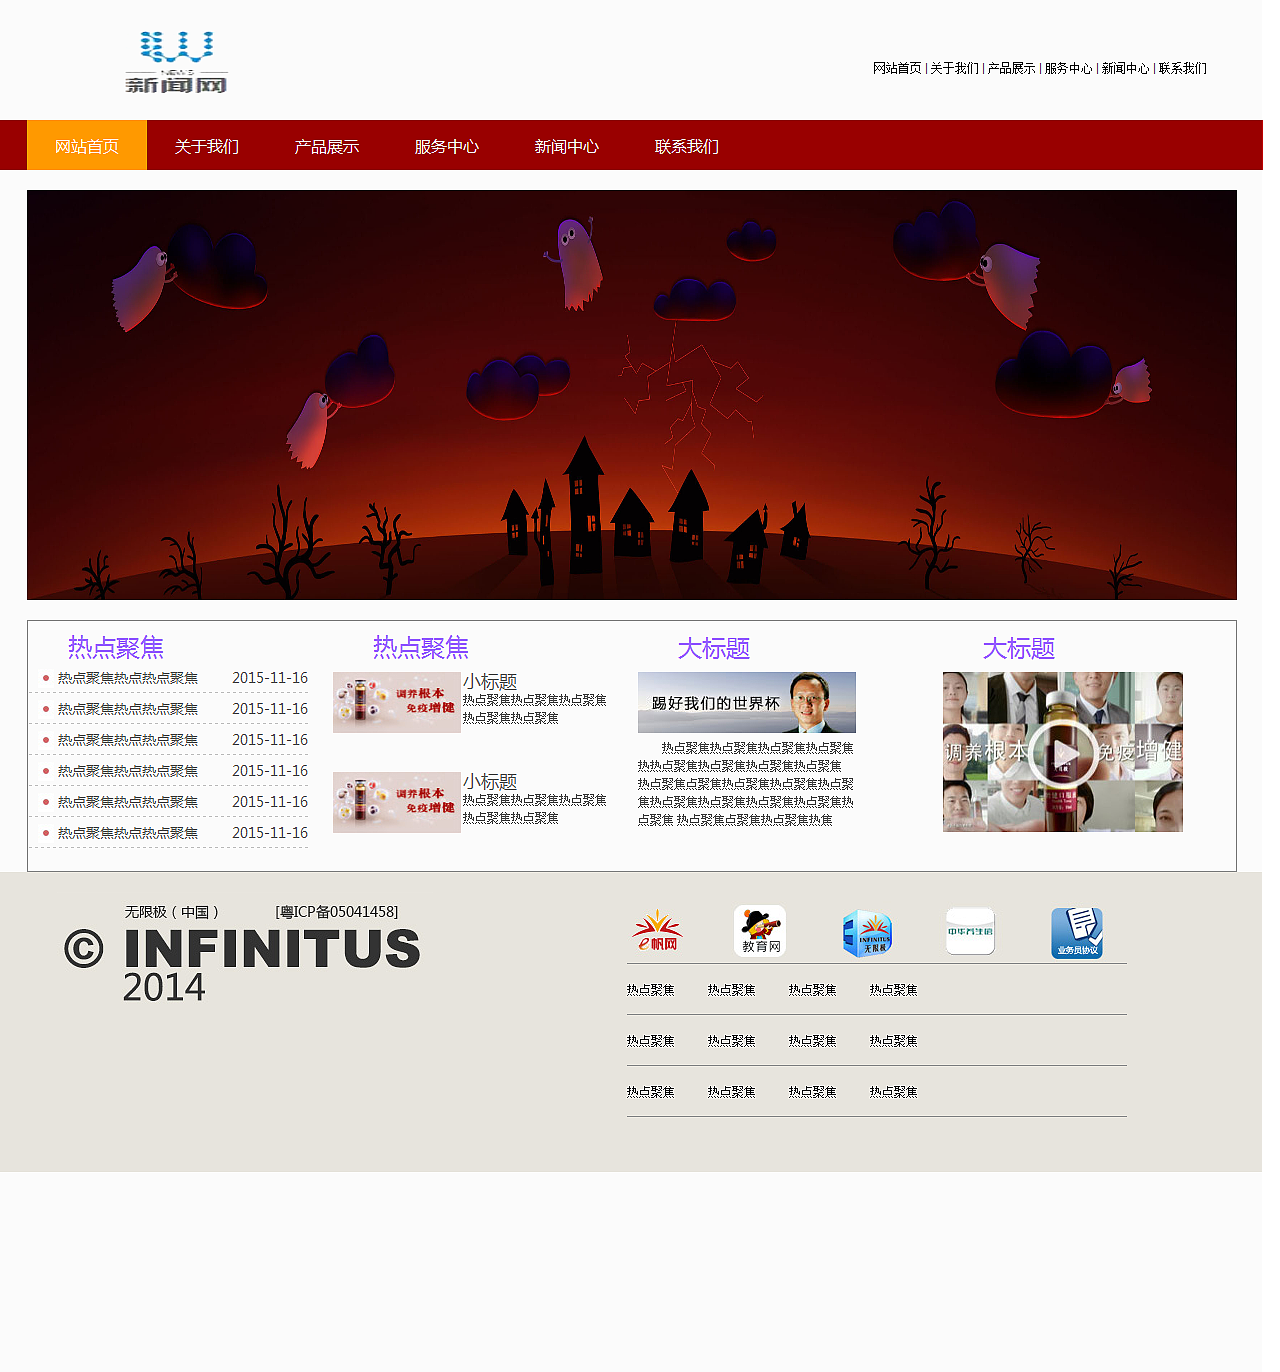Open the first 热点聚焦热点热点聚焦 news item
The height and width of the screenshot is (1372, 1280).
[x=127, y=677]
